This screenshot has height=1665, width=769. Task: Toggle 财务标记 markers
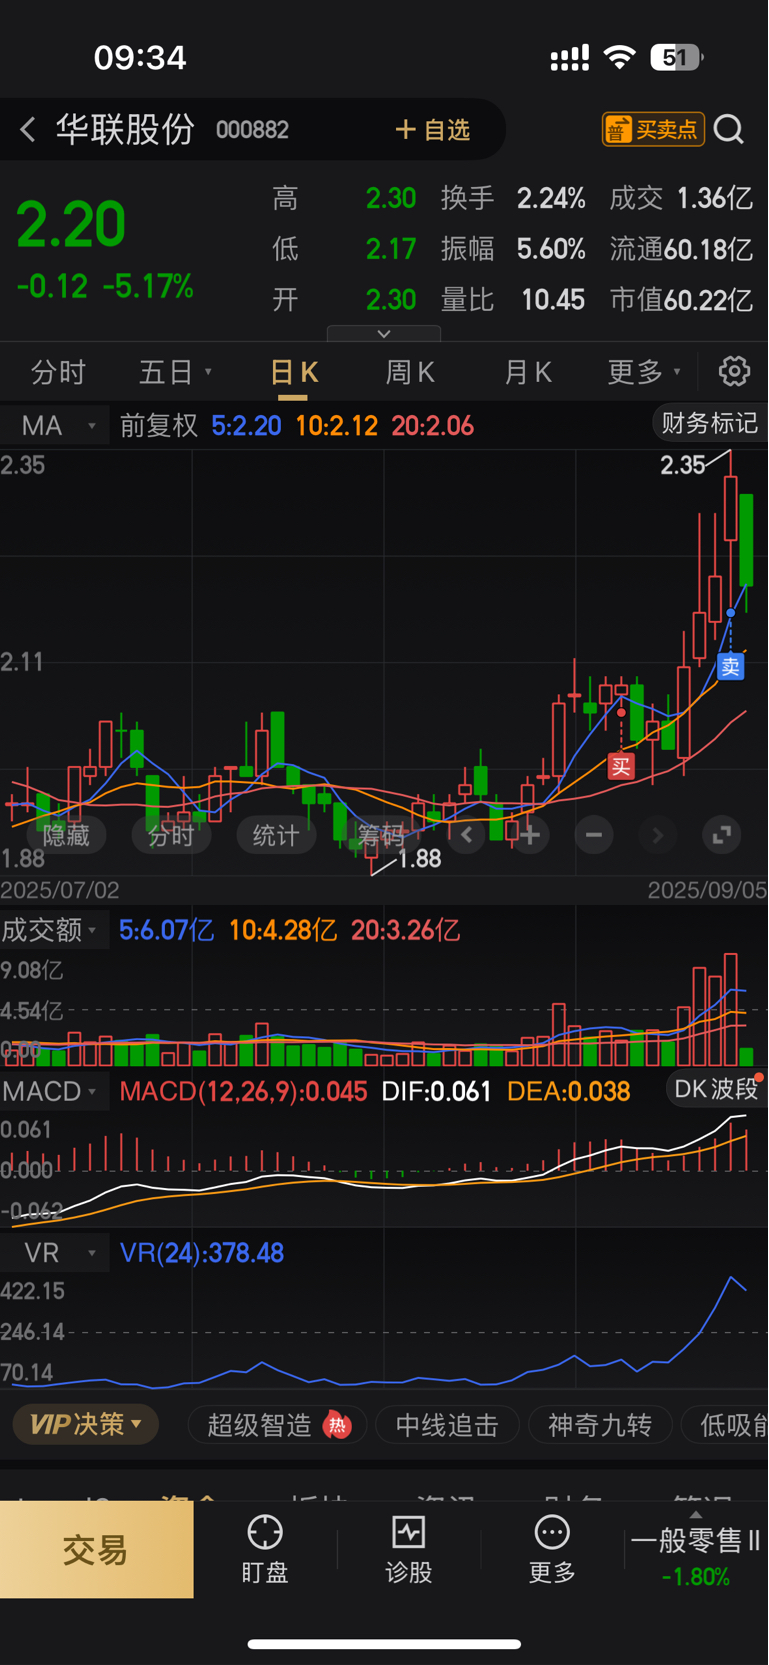tap(709, 423)
